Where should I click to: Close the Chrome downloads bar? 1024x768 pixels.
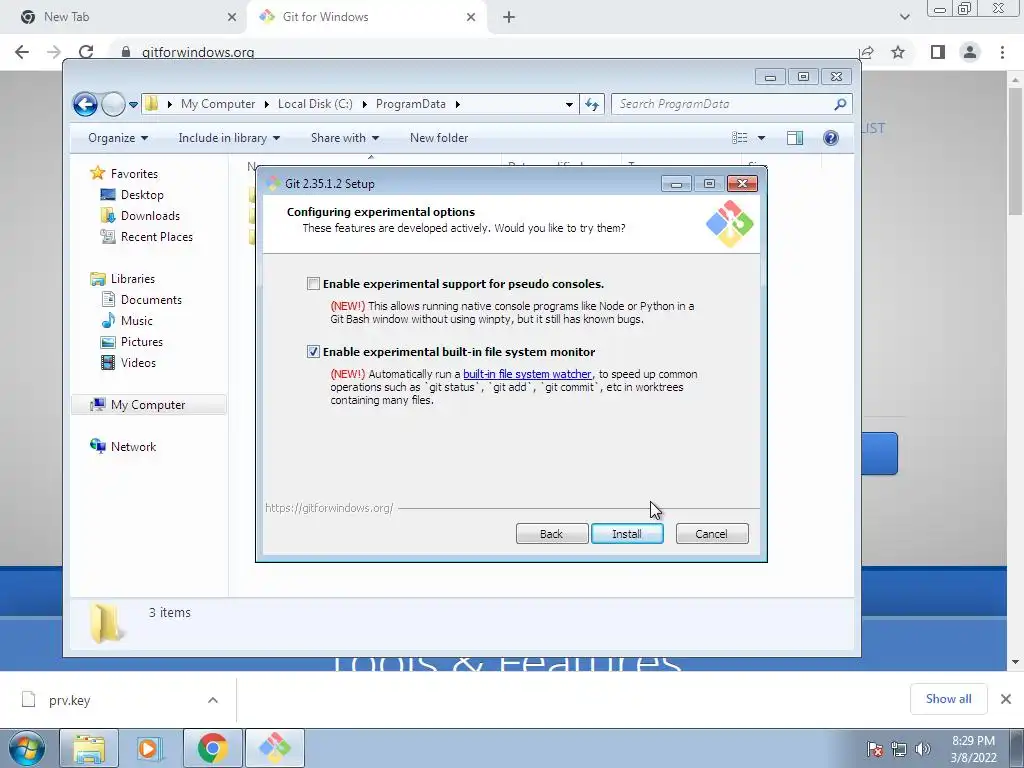point(1006,699)
